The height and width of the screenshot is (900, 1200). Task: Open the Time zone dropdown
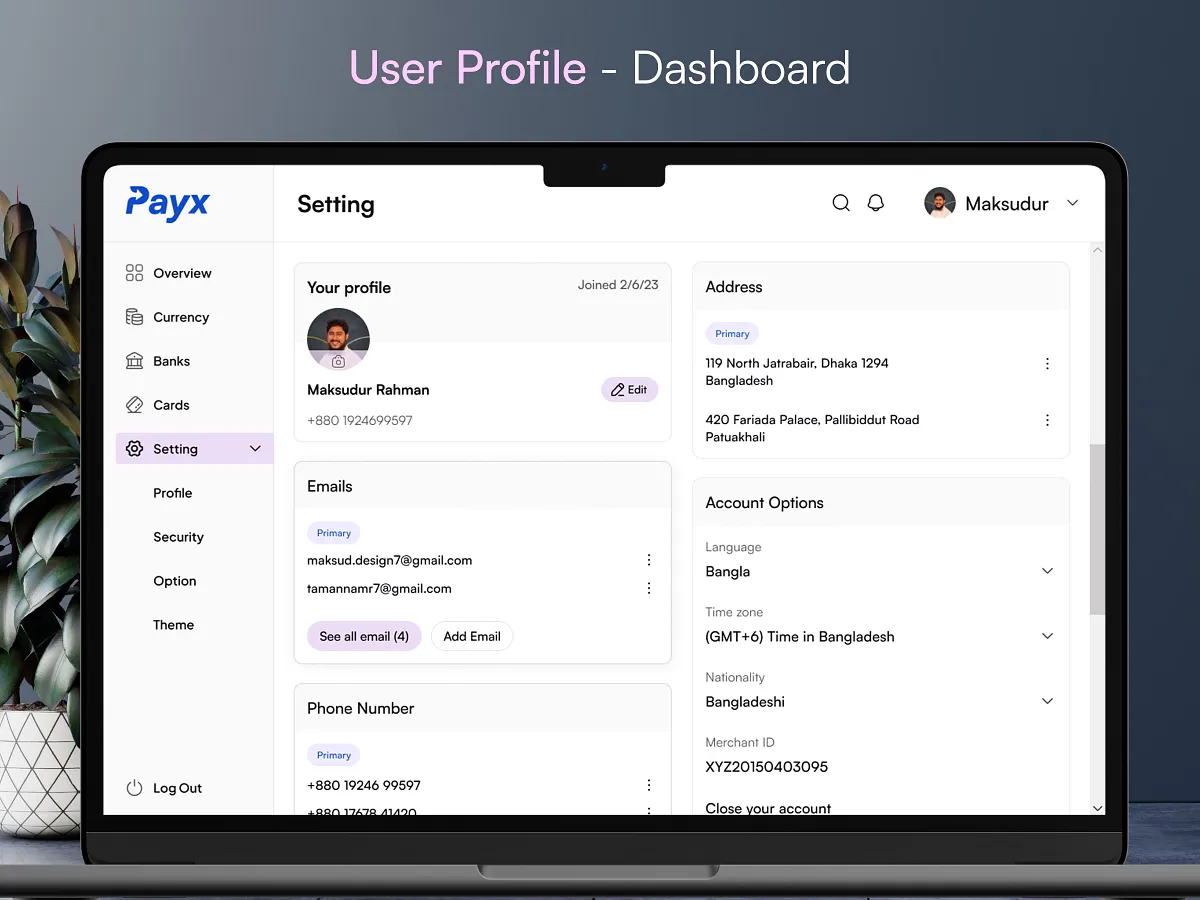[x=1047, y=635]
